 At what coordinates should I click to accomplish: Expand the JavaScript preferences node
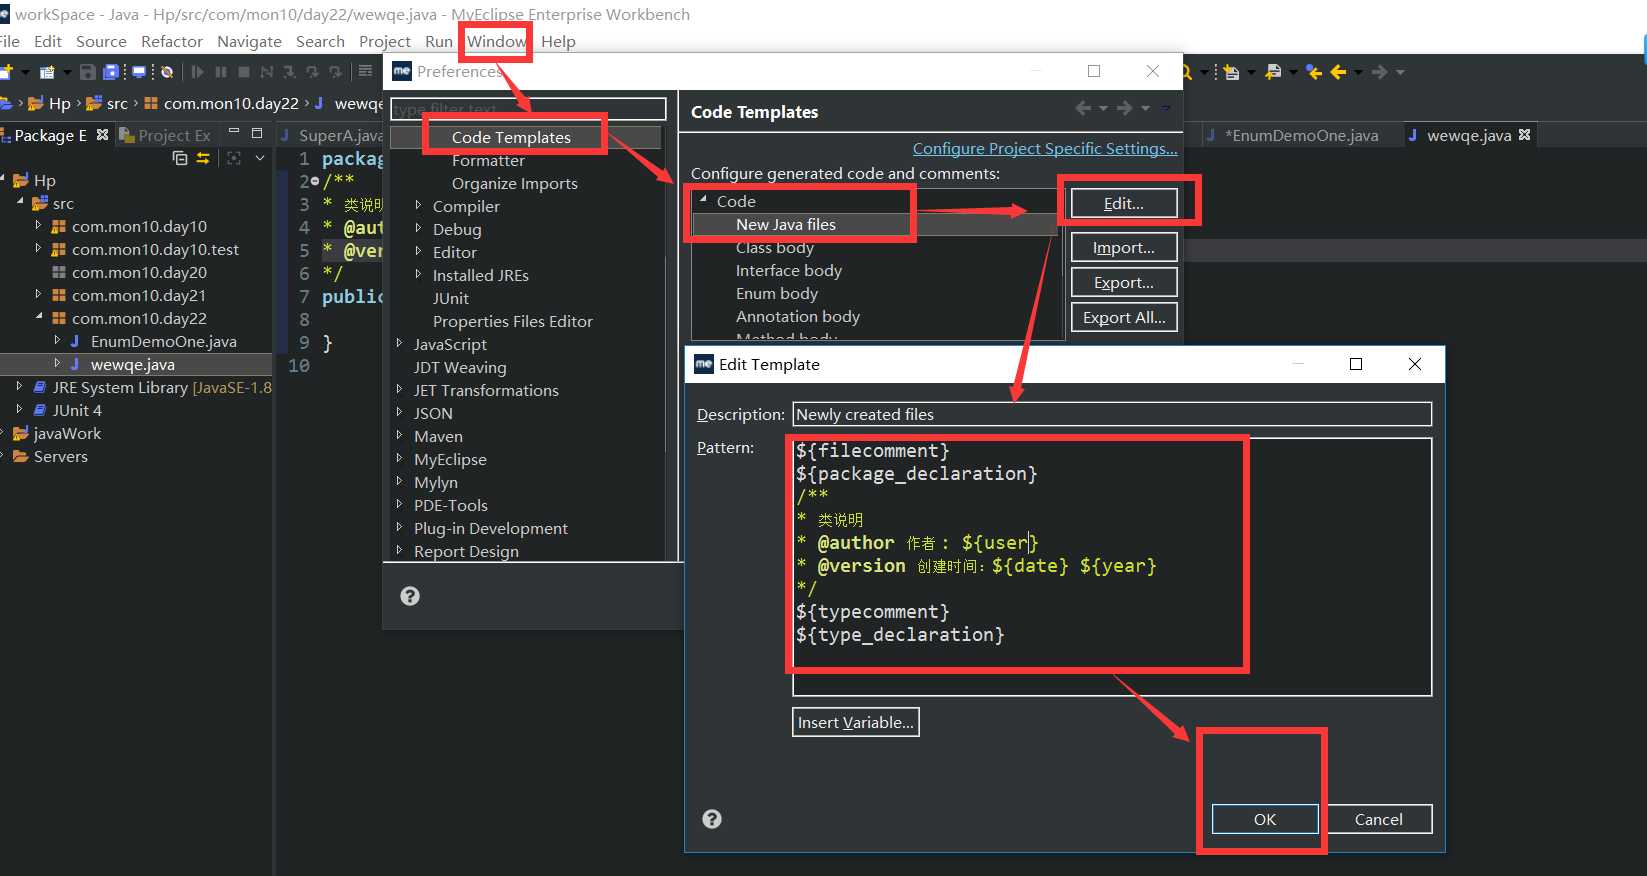pos(399,343)
